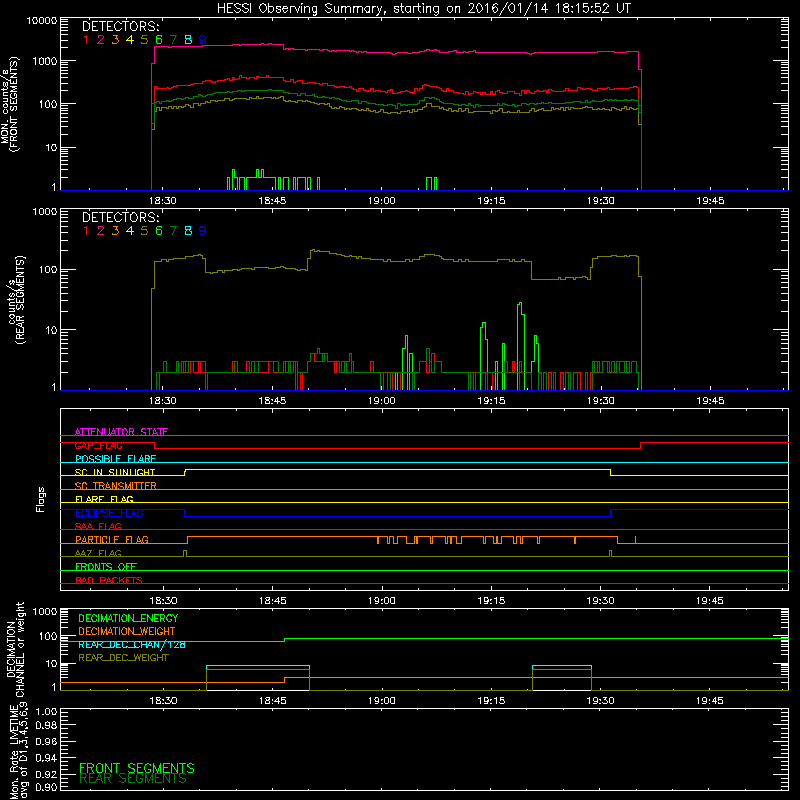
Task: Select detector 9 label in rear segments legend
Action: (x=203, y=231)
